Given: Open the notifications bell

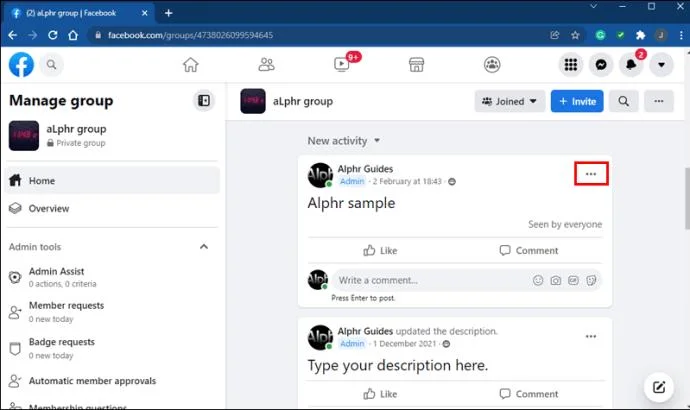Looking at the screenshot, I should coord(631,65).
